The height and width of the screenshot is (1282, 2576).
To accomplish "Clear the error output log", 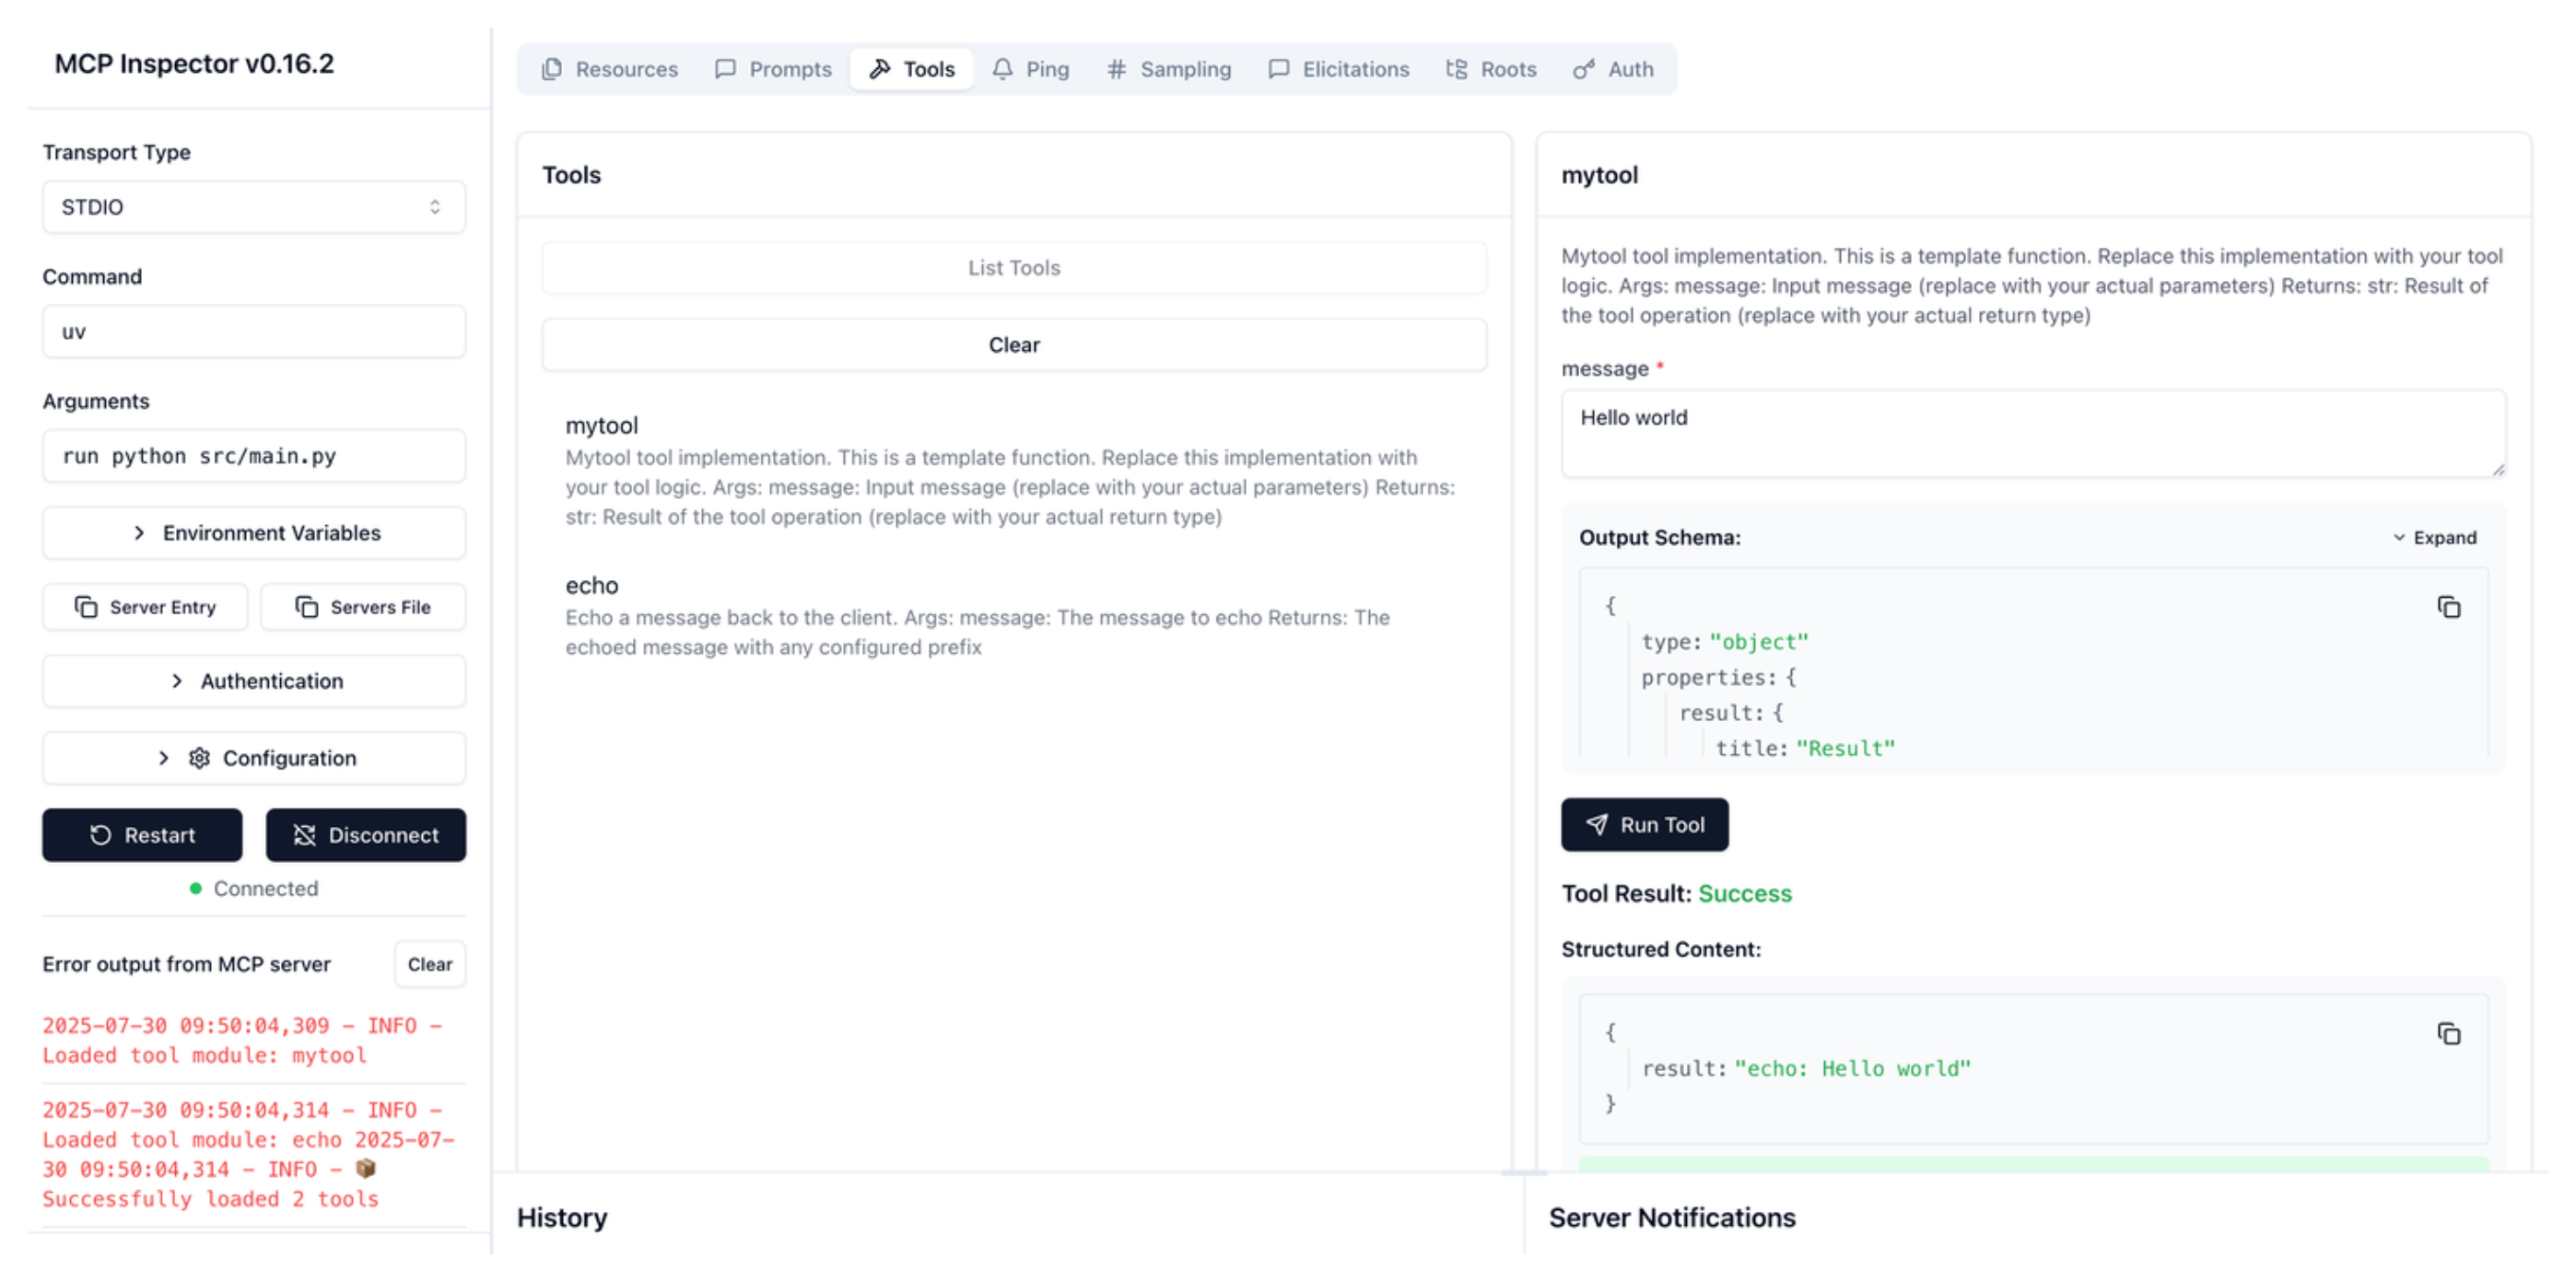I will [x=429, y=964].
